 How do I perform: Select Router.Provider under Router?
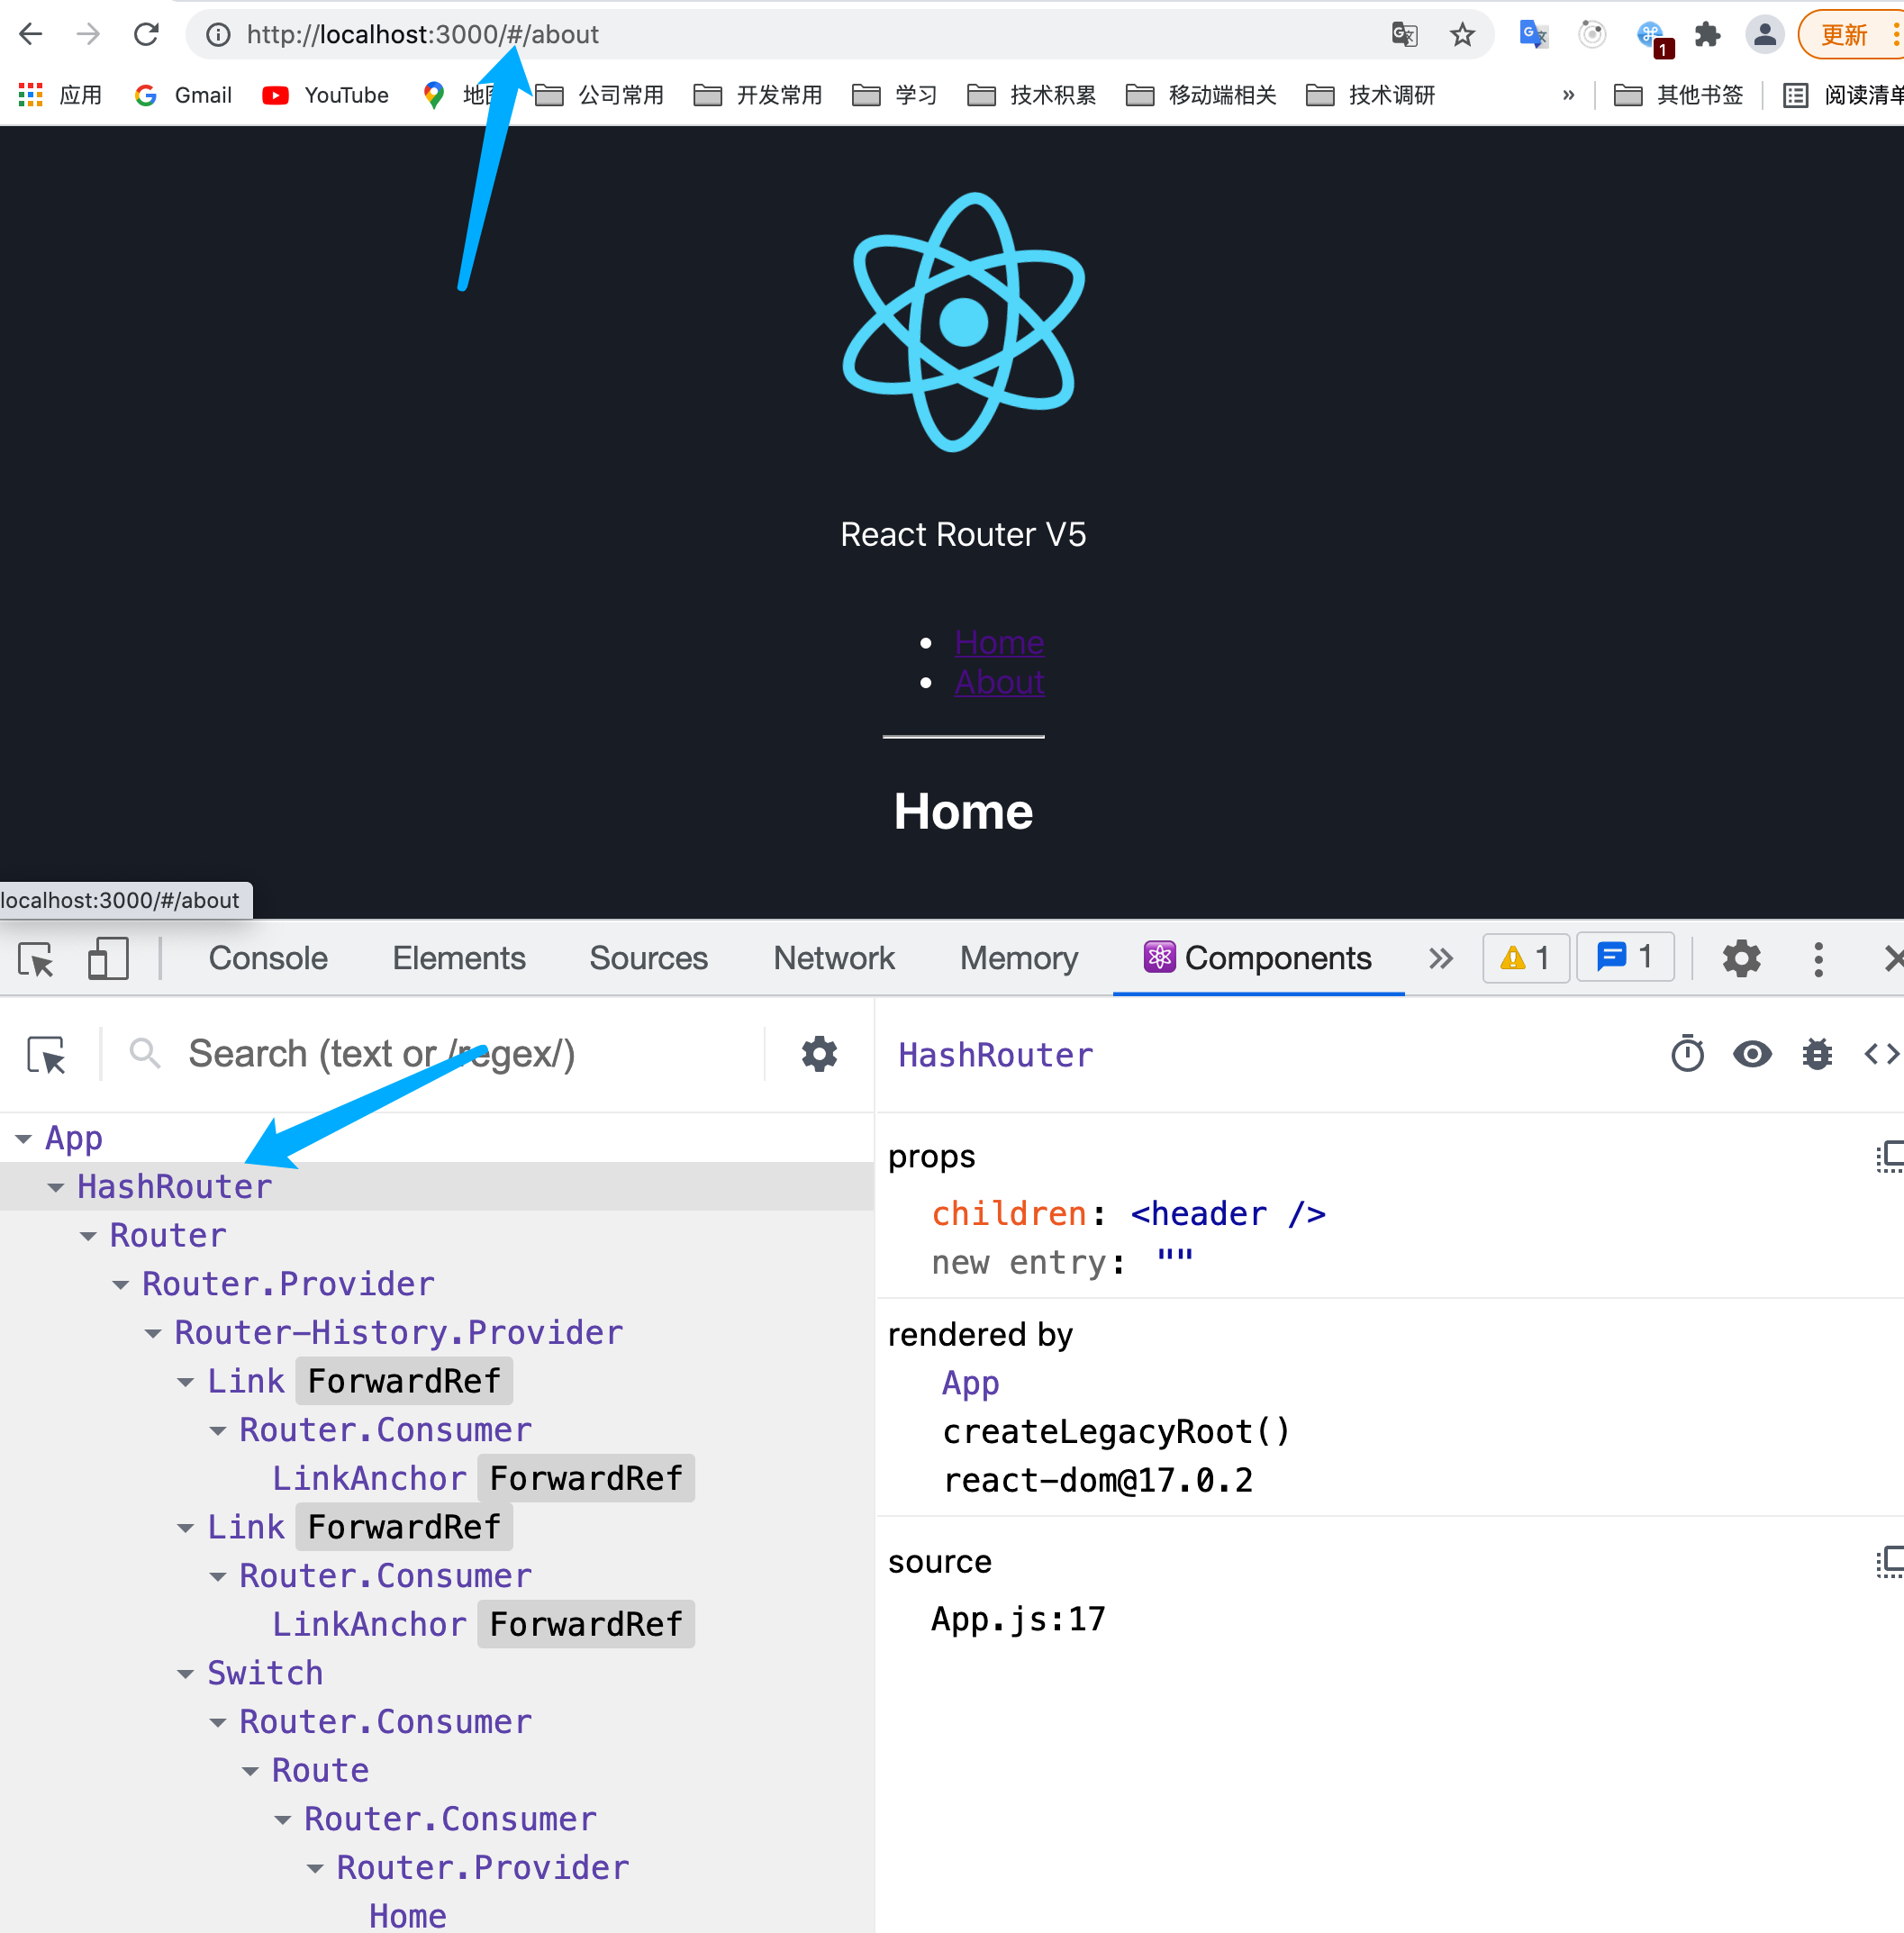coord(288,1284)
